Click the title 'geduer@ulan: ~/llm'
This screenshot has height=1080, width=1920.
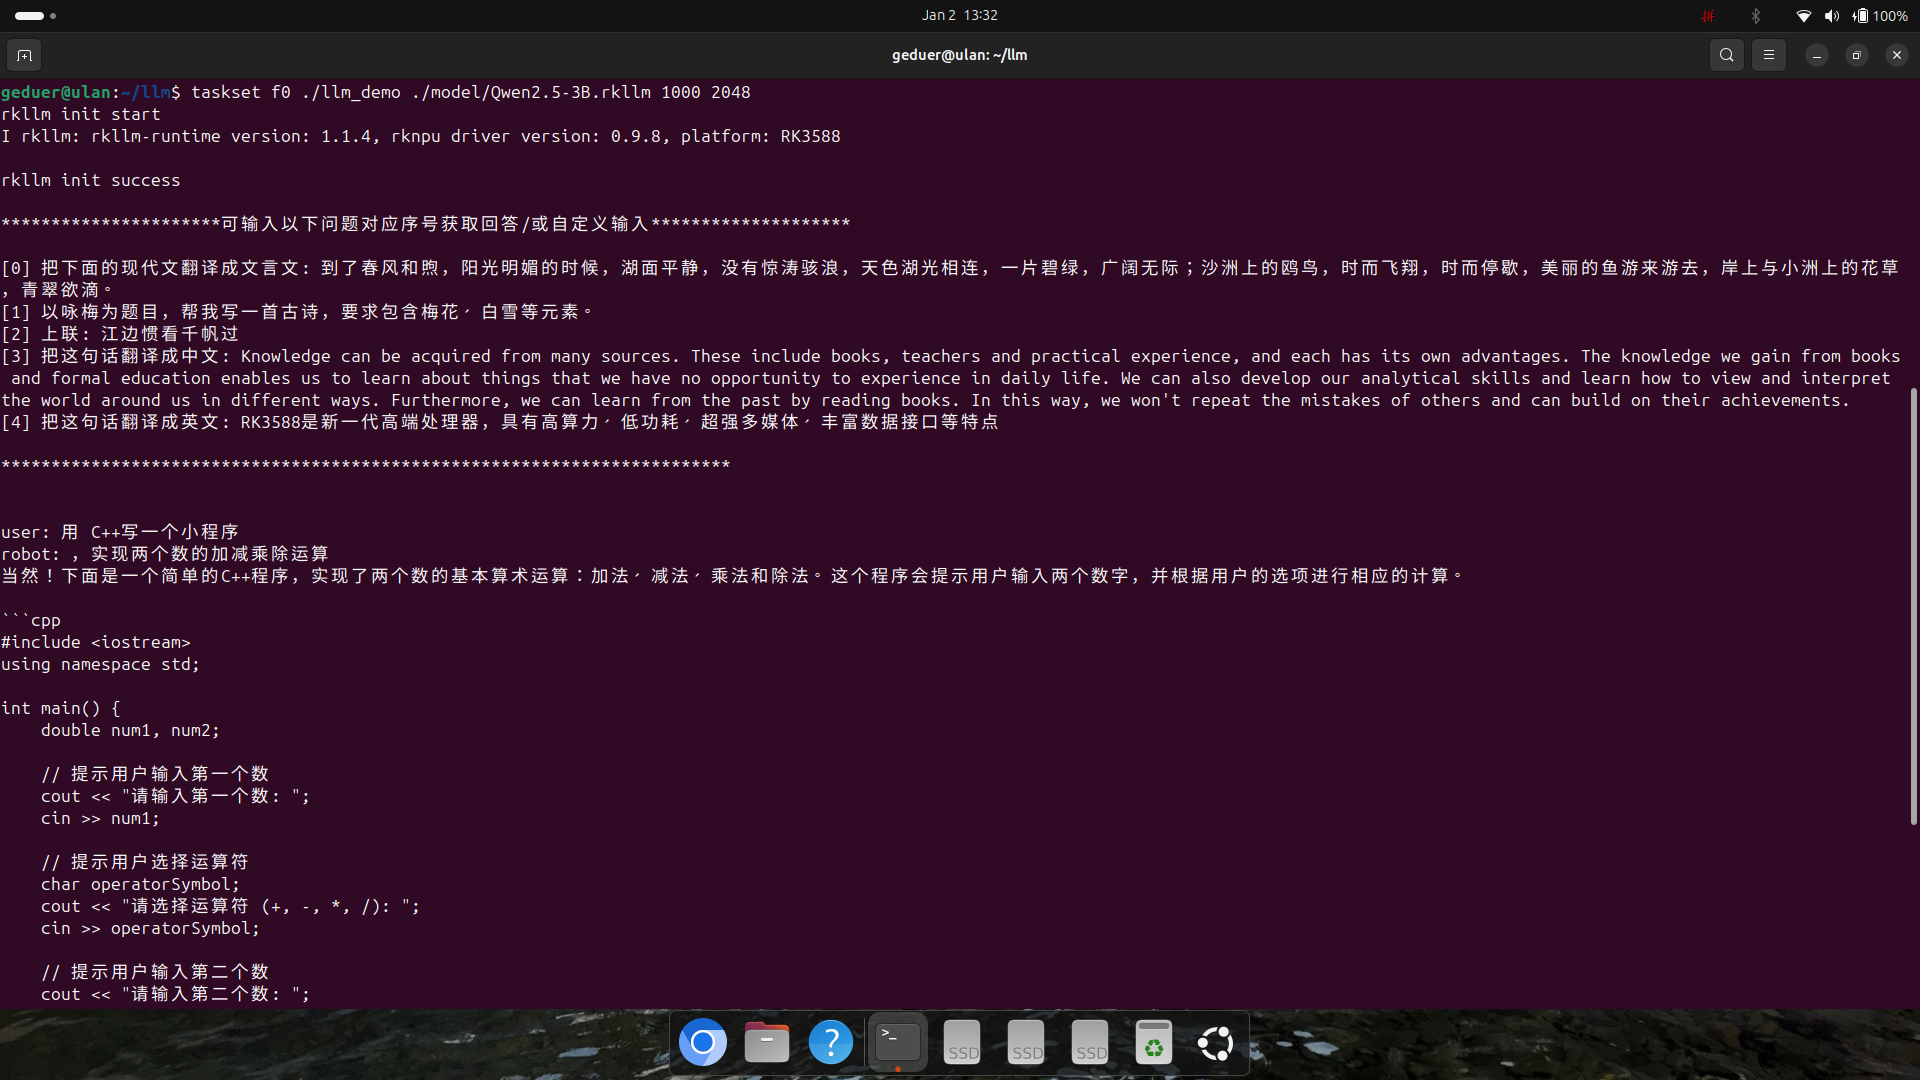point(960,55)
